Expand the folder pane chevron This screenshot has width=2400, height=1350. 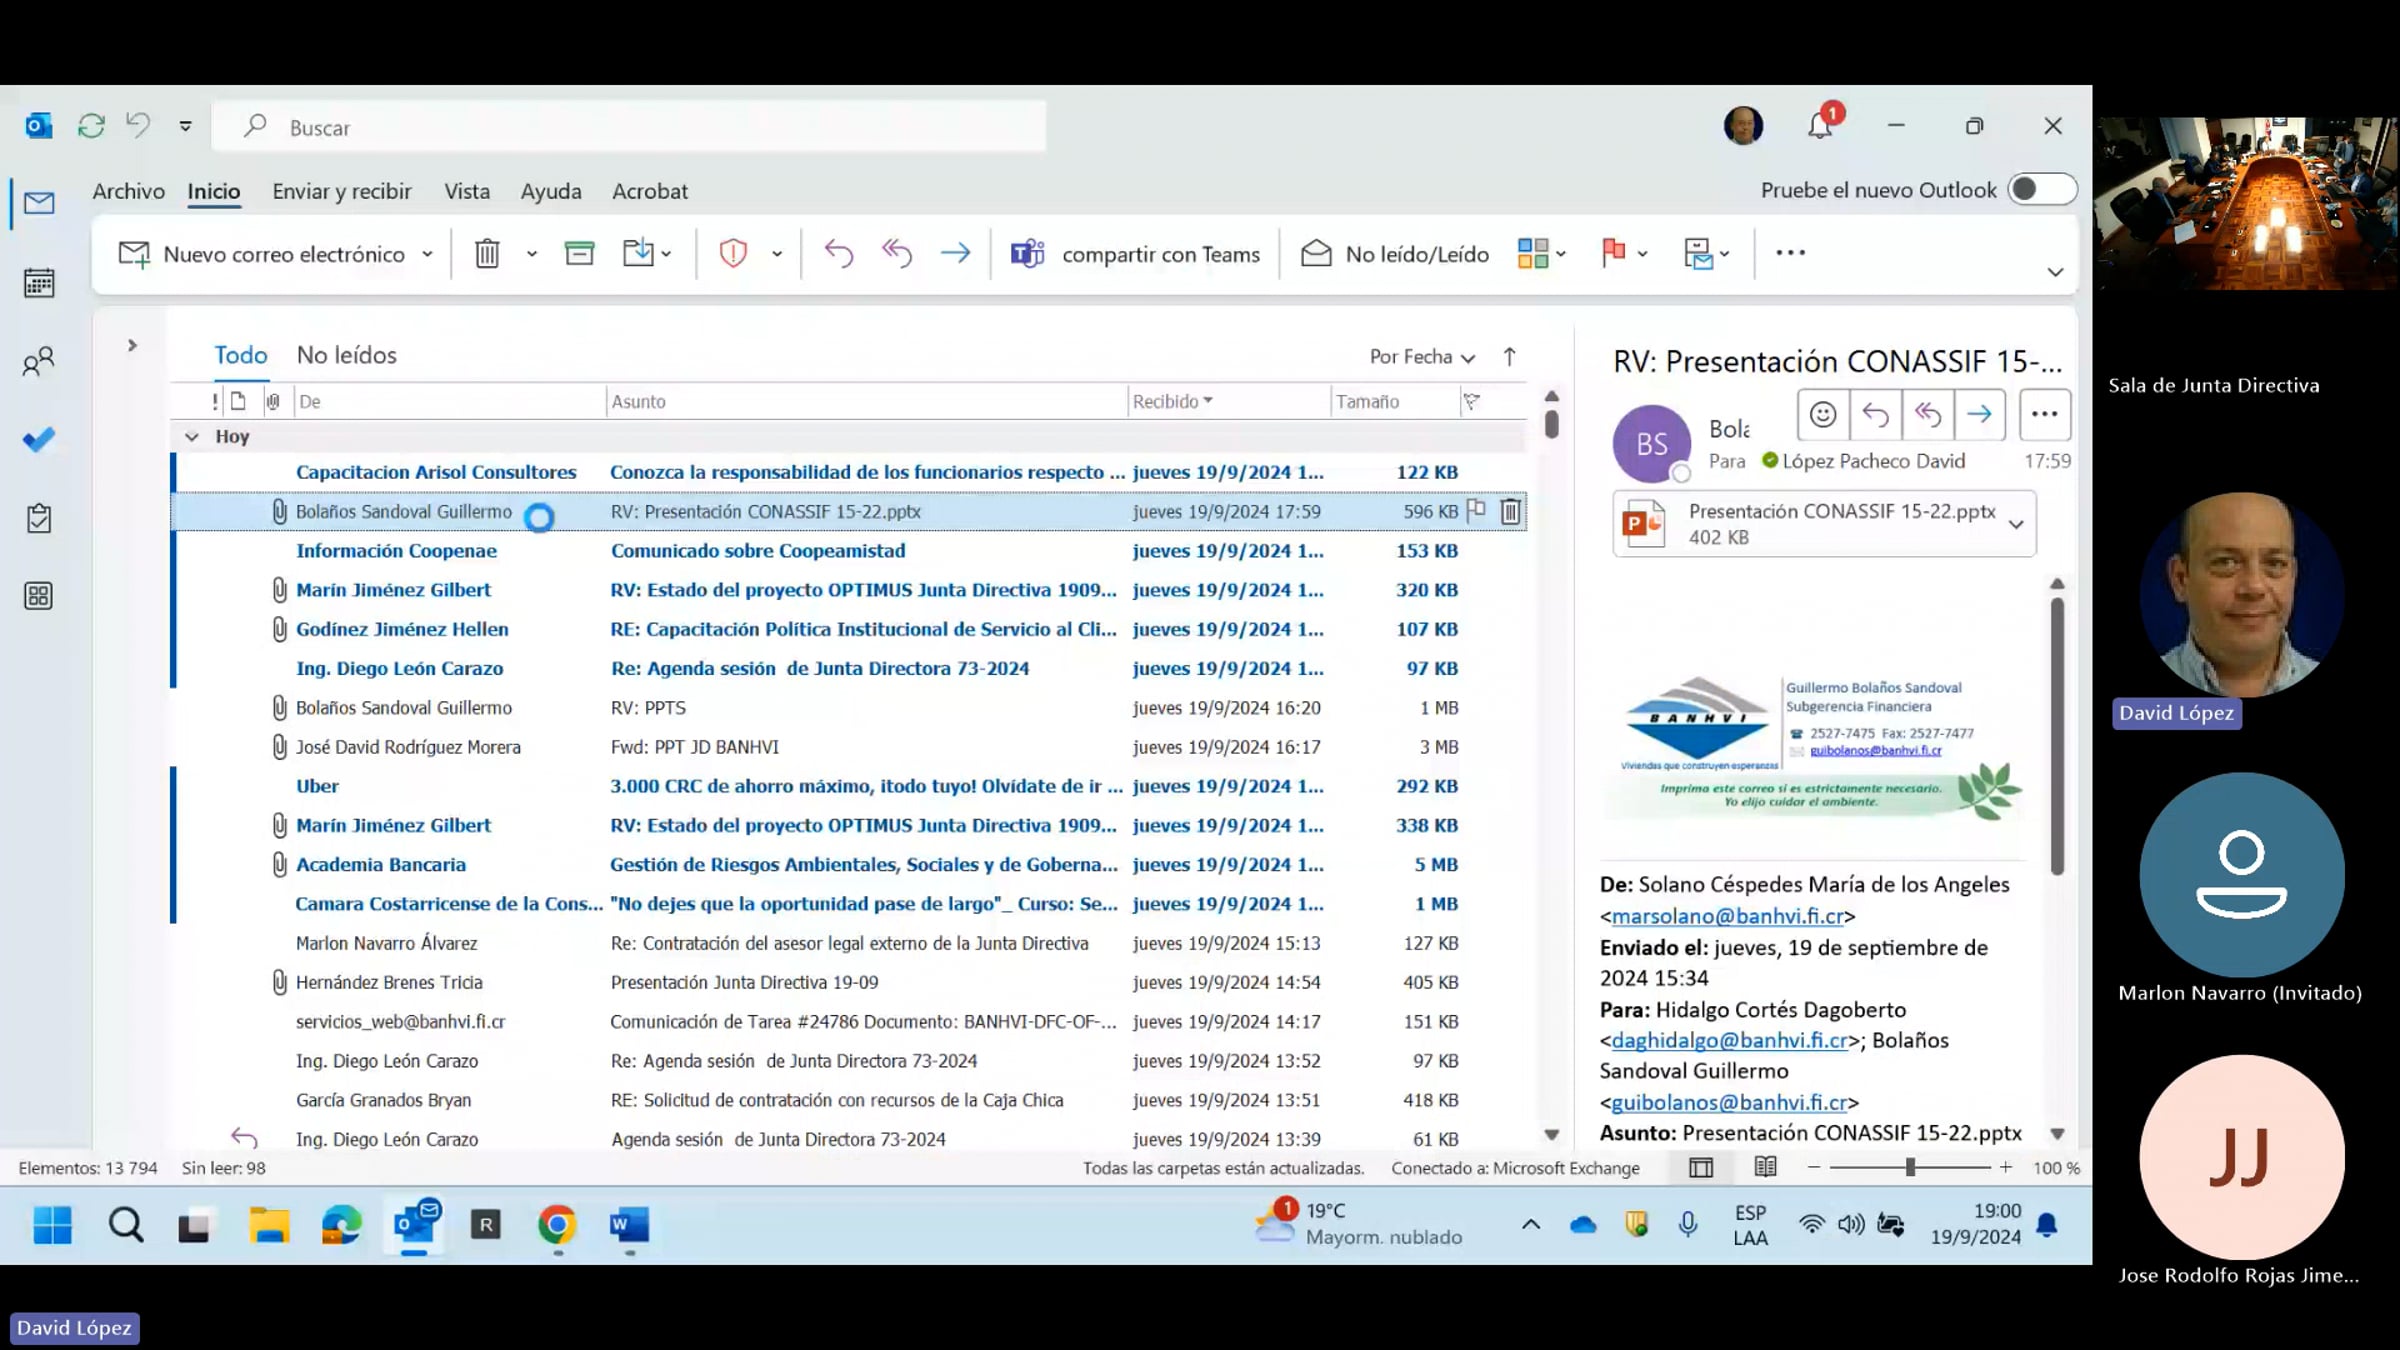click(132, 346)
